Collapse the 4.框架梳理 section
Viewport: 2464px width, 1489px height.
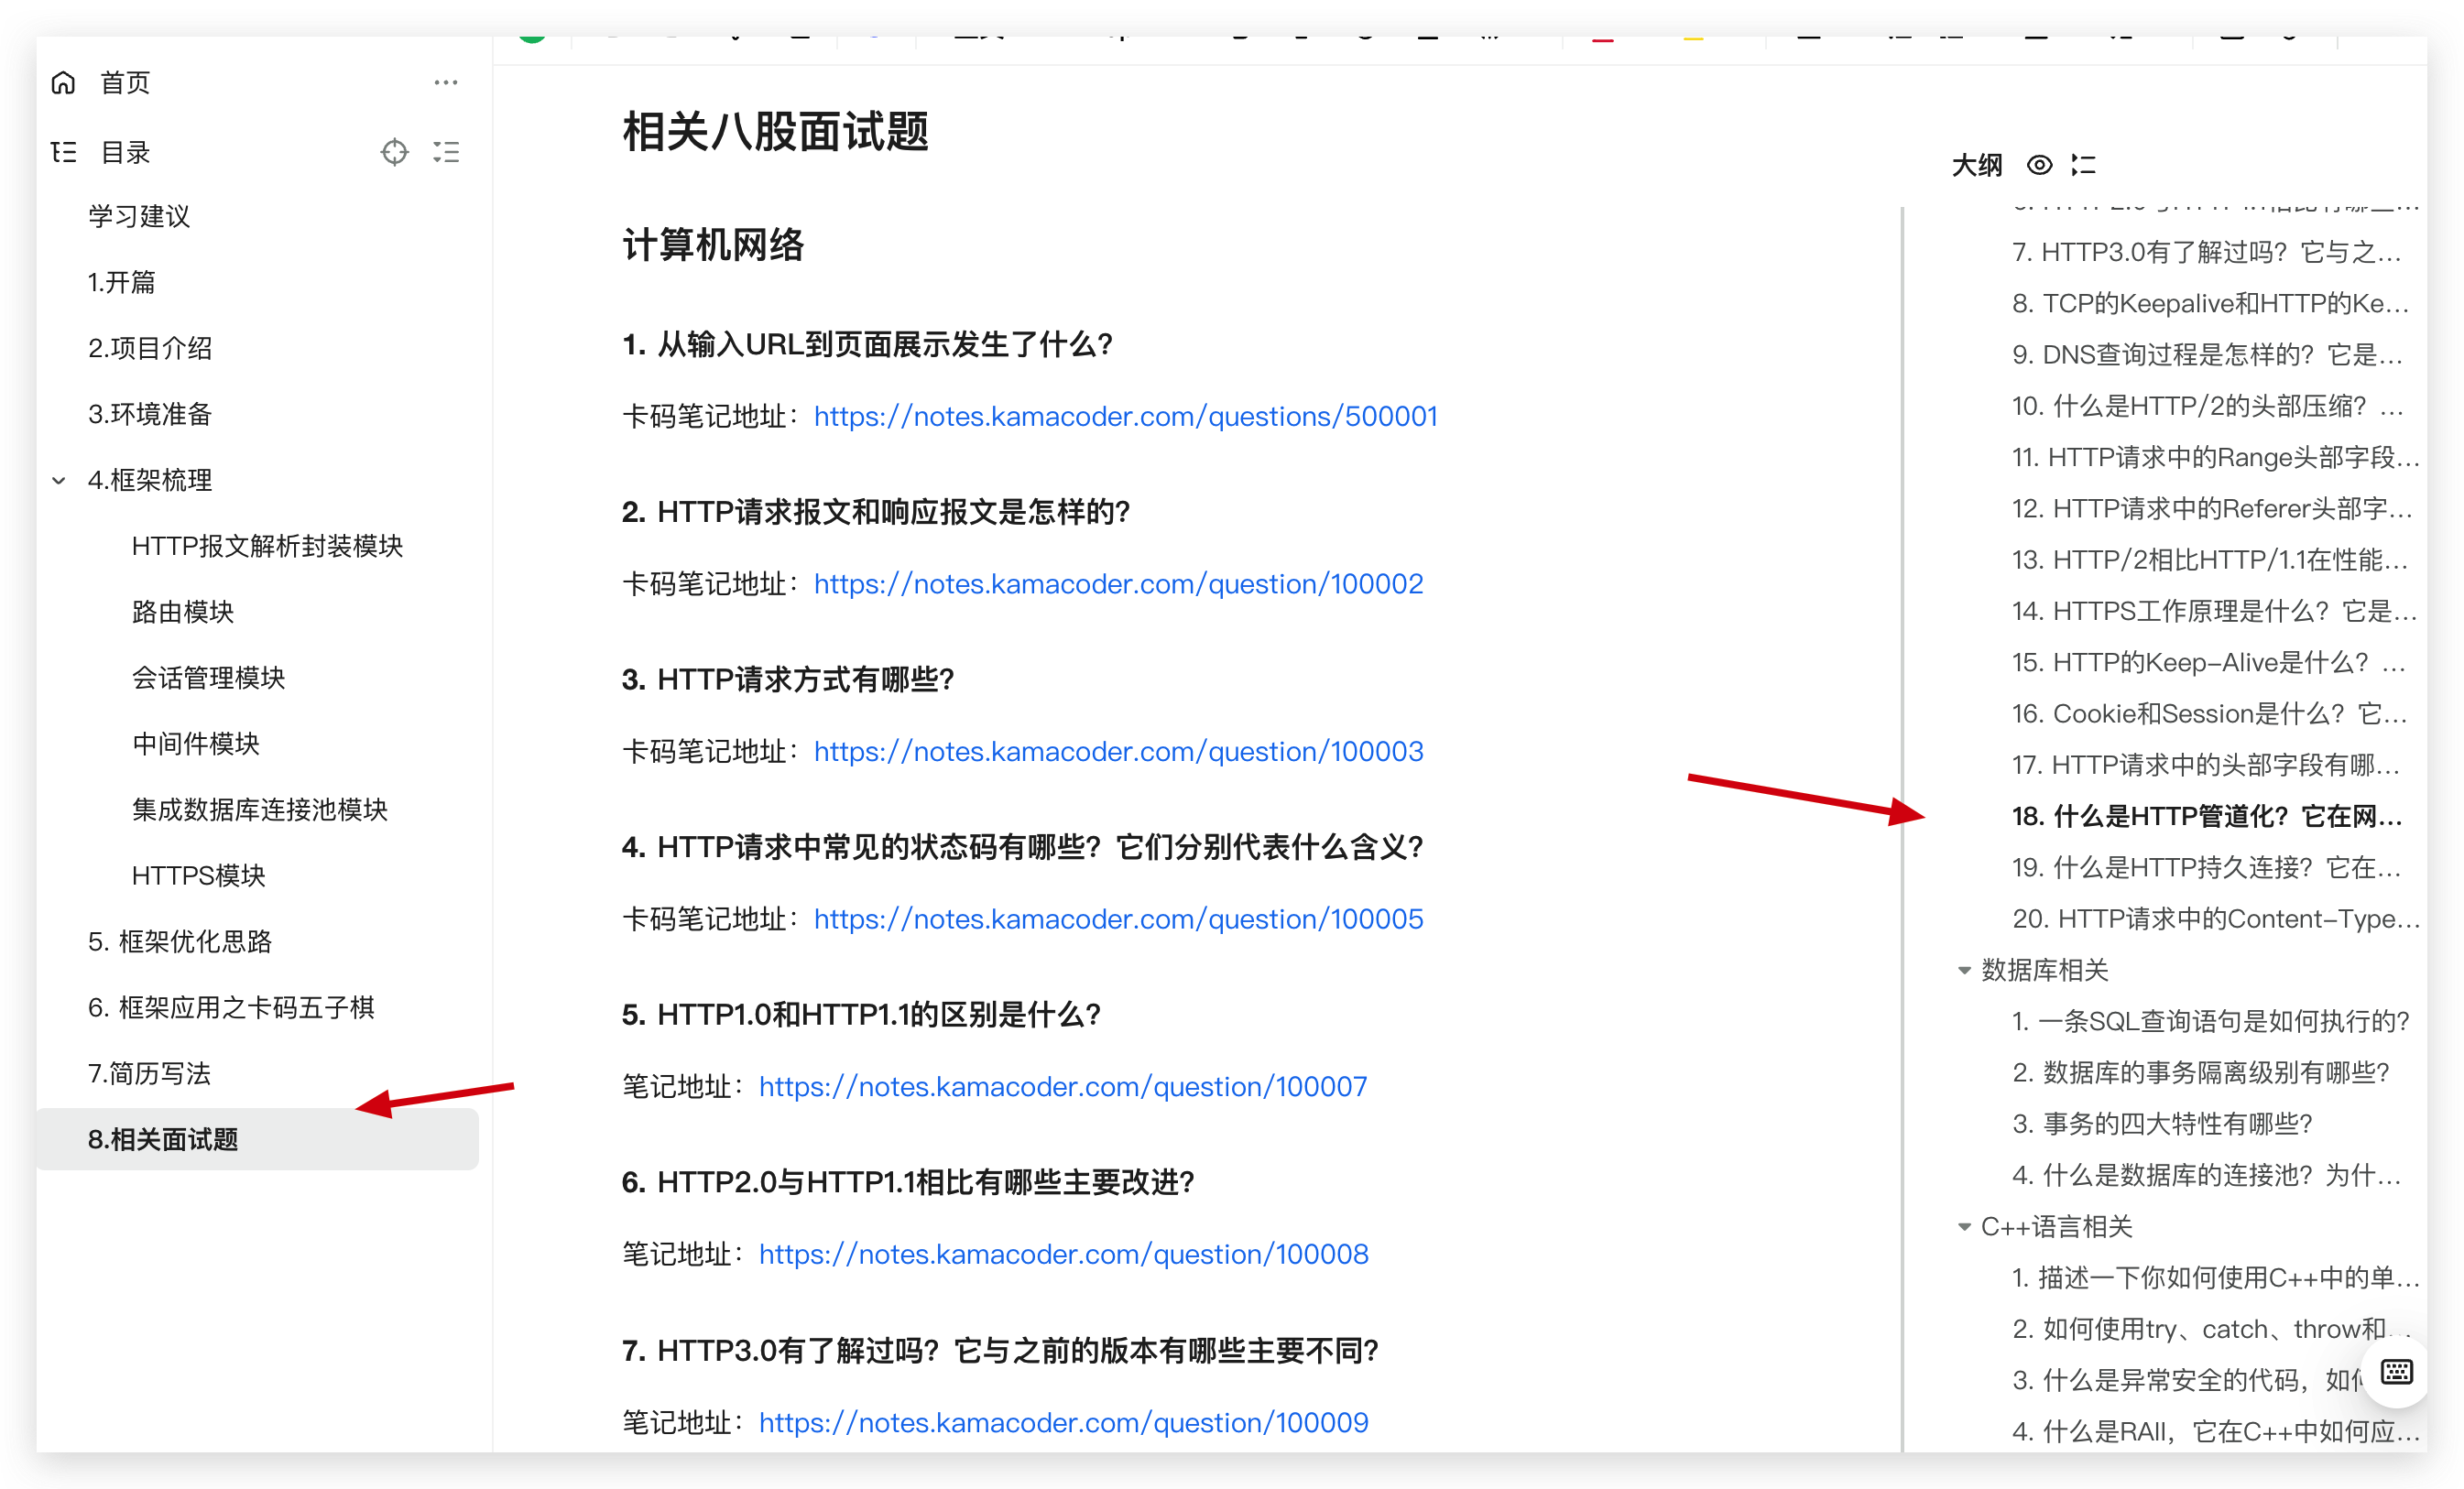click(59, 481)
